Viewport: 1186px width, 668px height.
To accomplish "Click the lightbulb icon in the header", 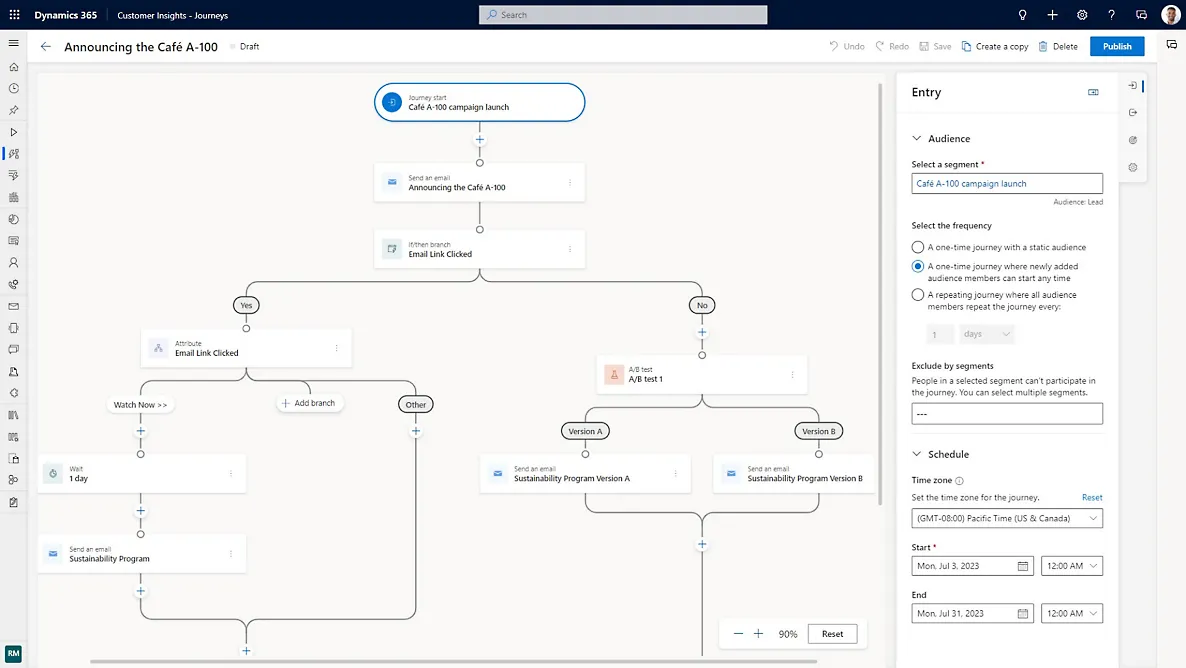I will click(x=1022, y=14).
